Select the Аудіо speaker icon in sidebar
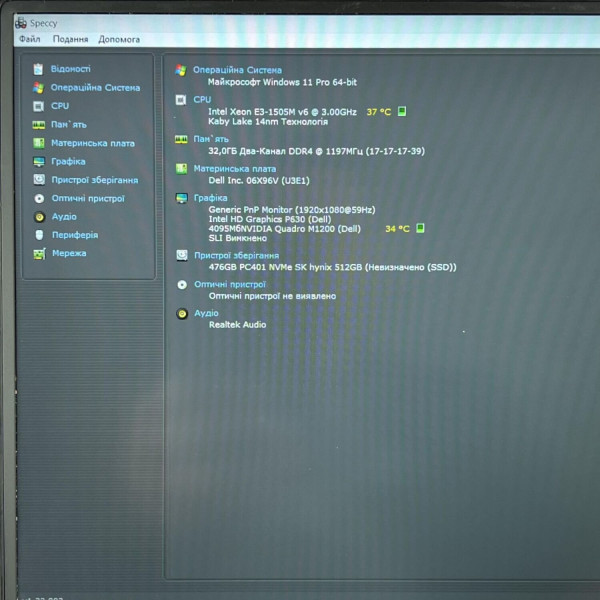 (39, 217)
